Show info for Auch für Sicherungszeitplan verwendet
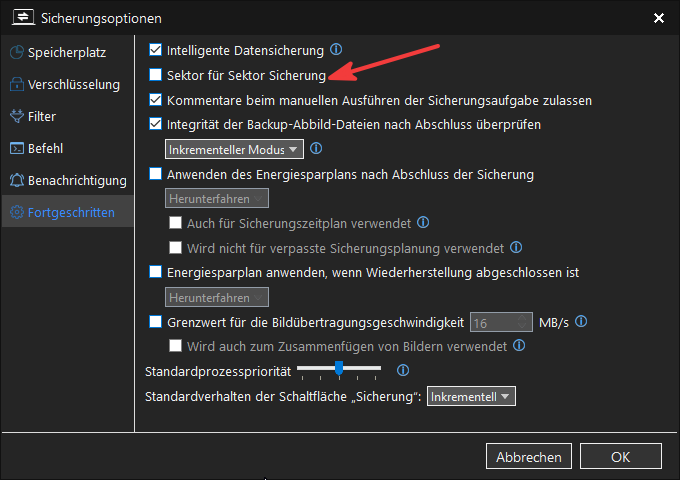 [423, 223]
